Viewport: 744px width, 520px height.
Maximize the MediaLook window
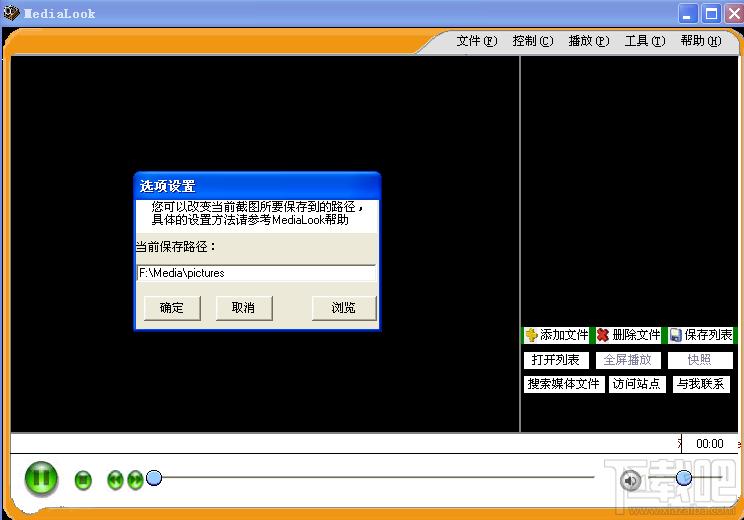coord(711,14)
